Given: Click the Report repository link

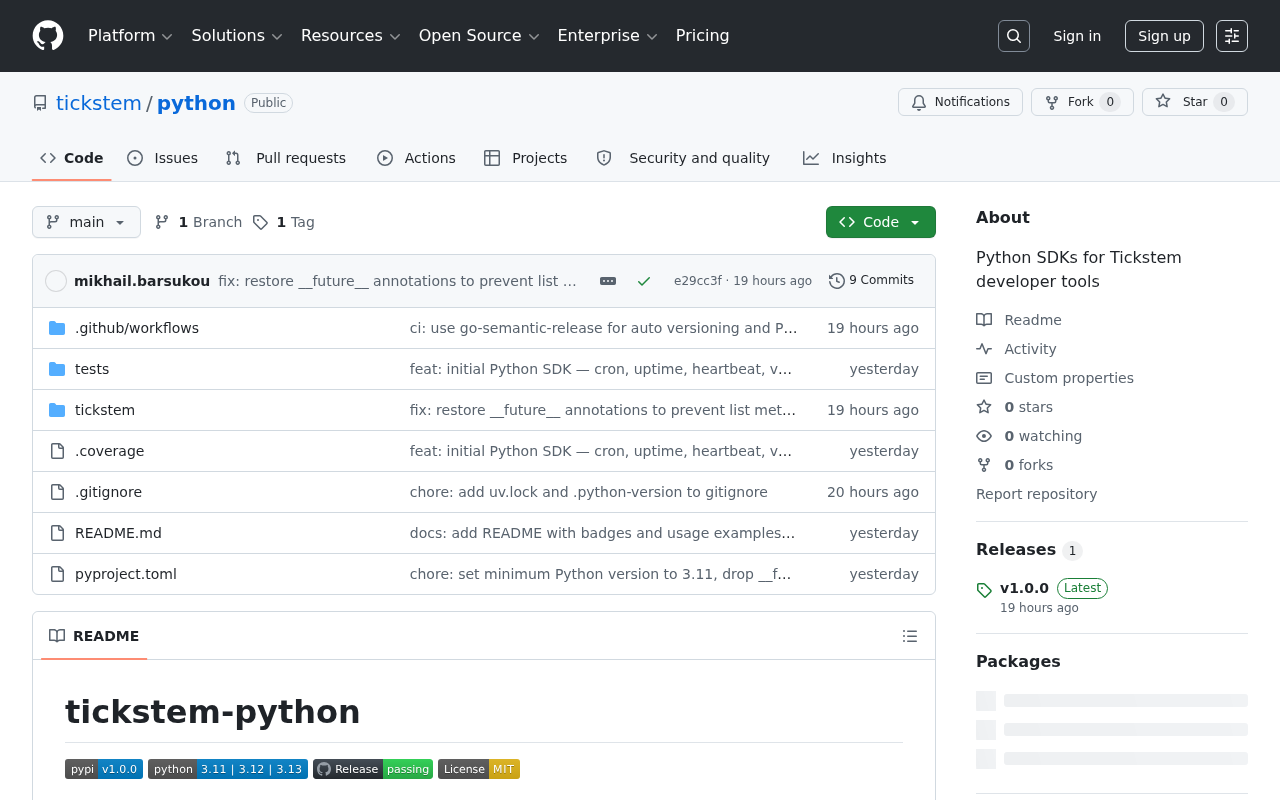Looking at the screenshot, I should click(1036, 494).
